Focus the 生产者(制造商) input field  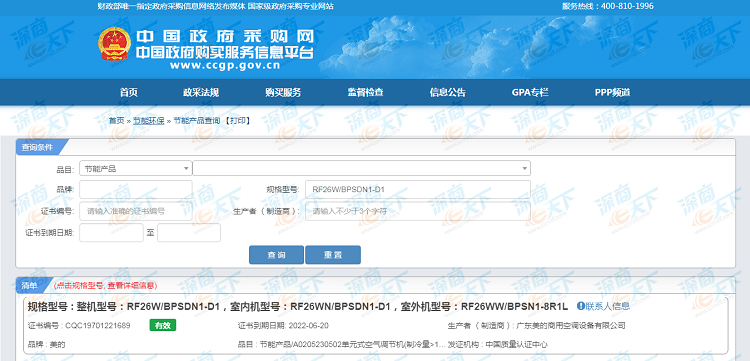pos(418,211)
